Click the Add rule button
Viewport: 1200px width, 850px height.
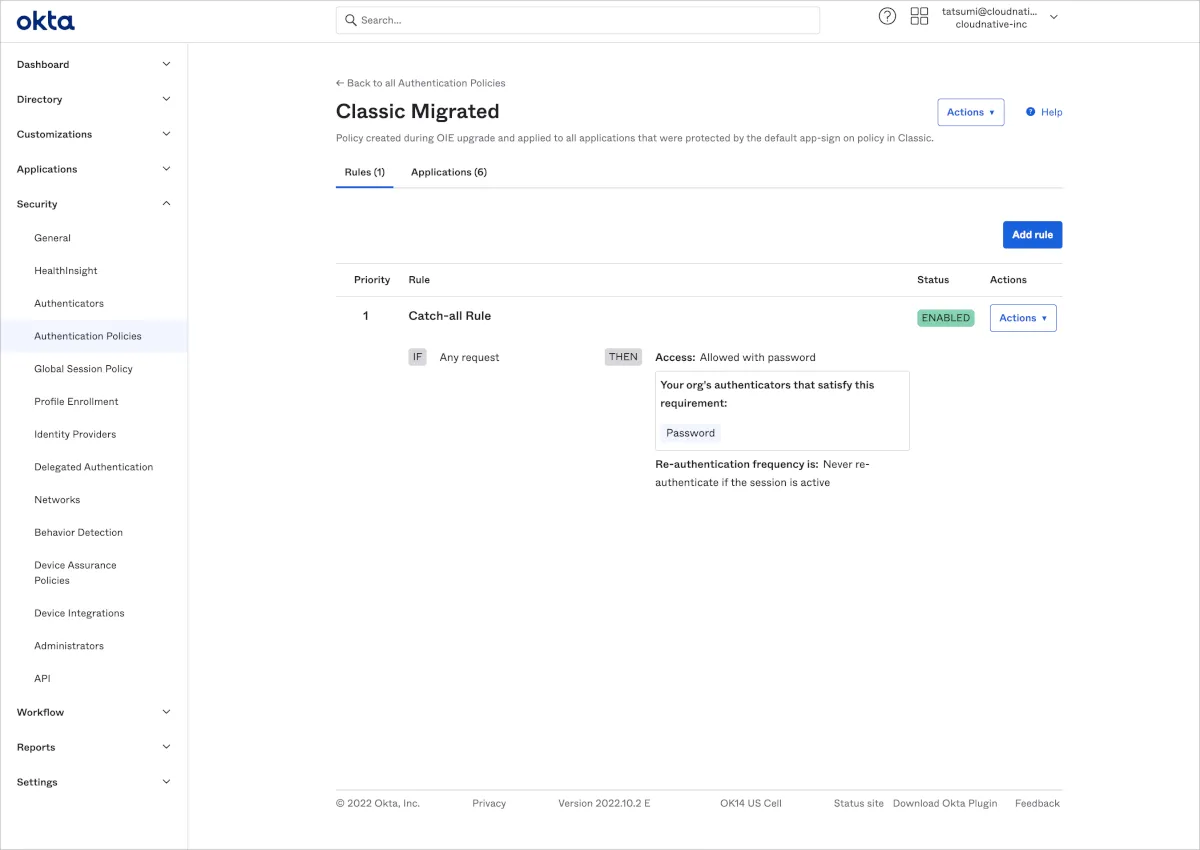[1032, 235]
